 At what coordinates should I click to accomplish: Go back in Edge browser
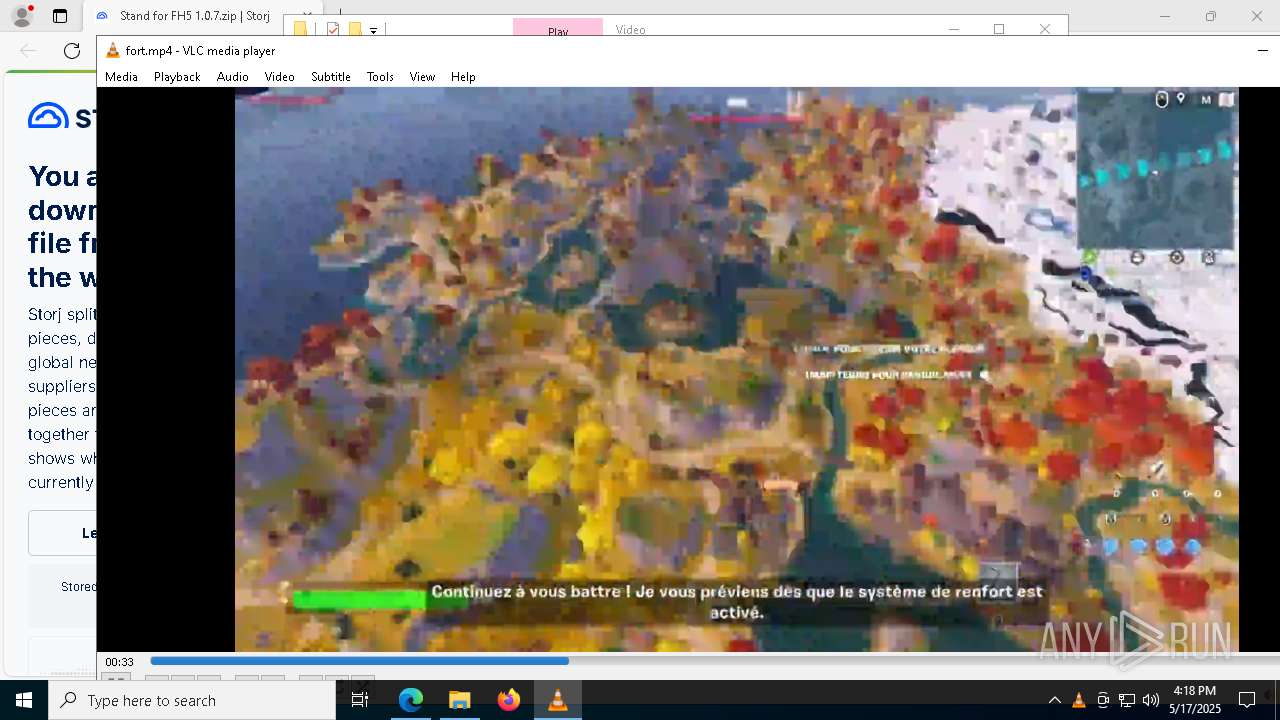[x=28, y=51]
